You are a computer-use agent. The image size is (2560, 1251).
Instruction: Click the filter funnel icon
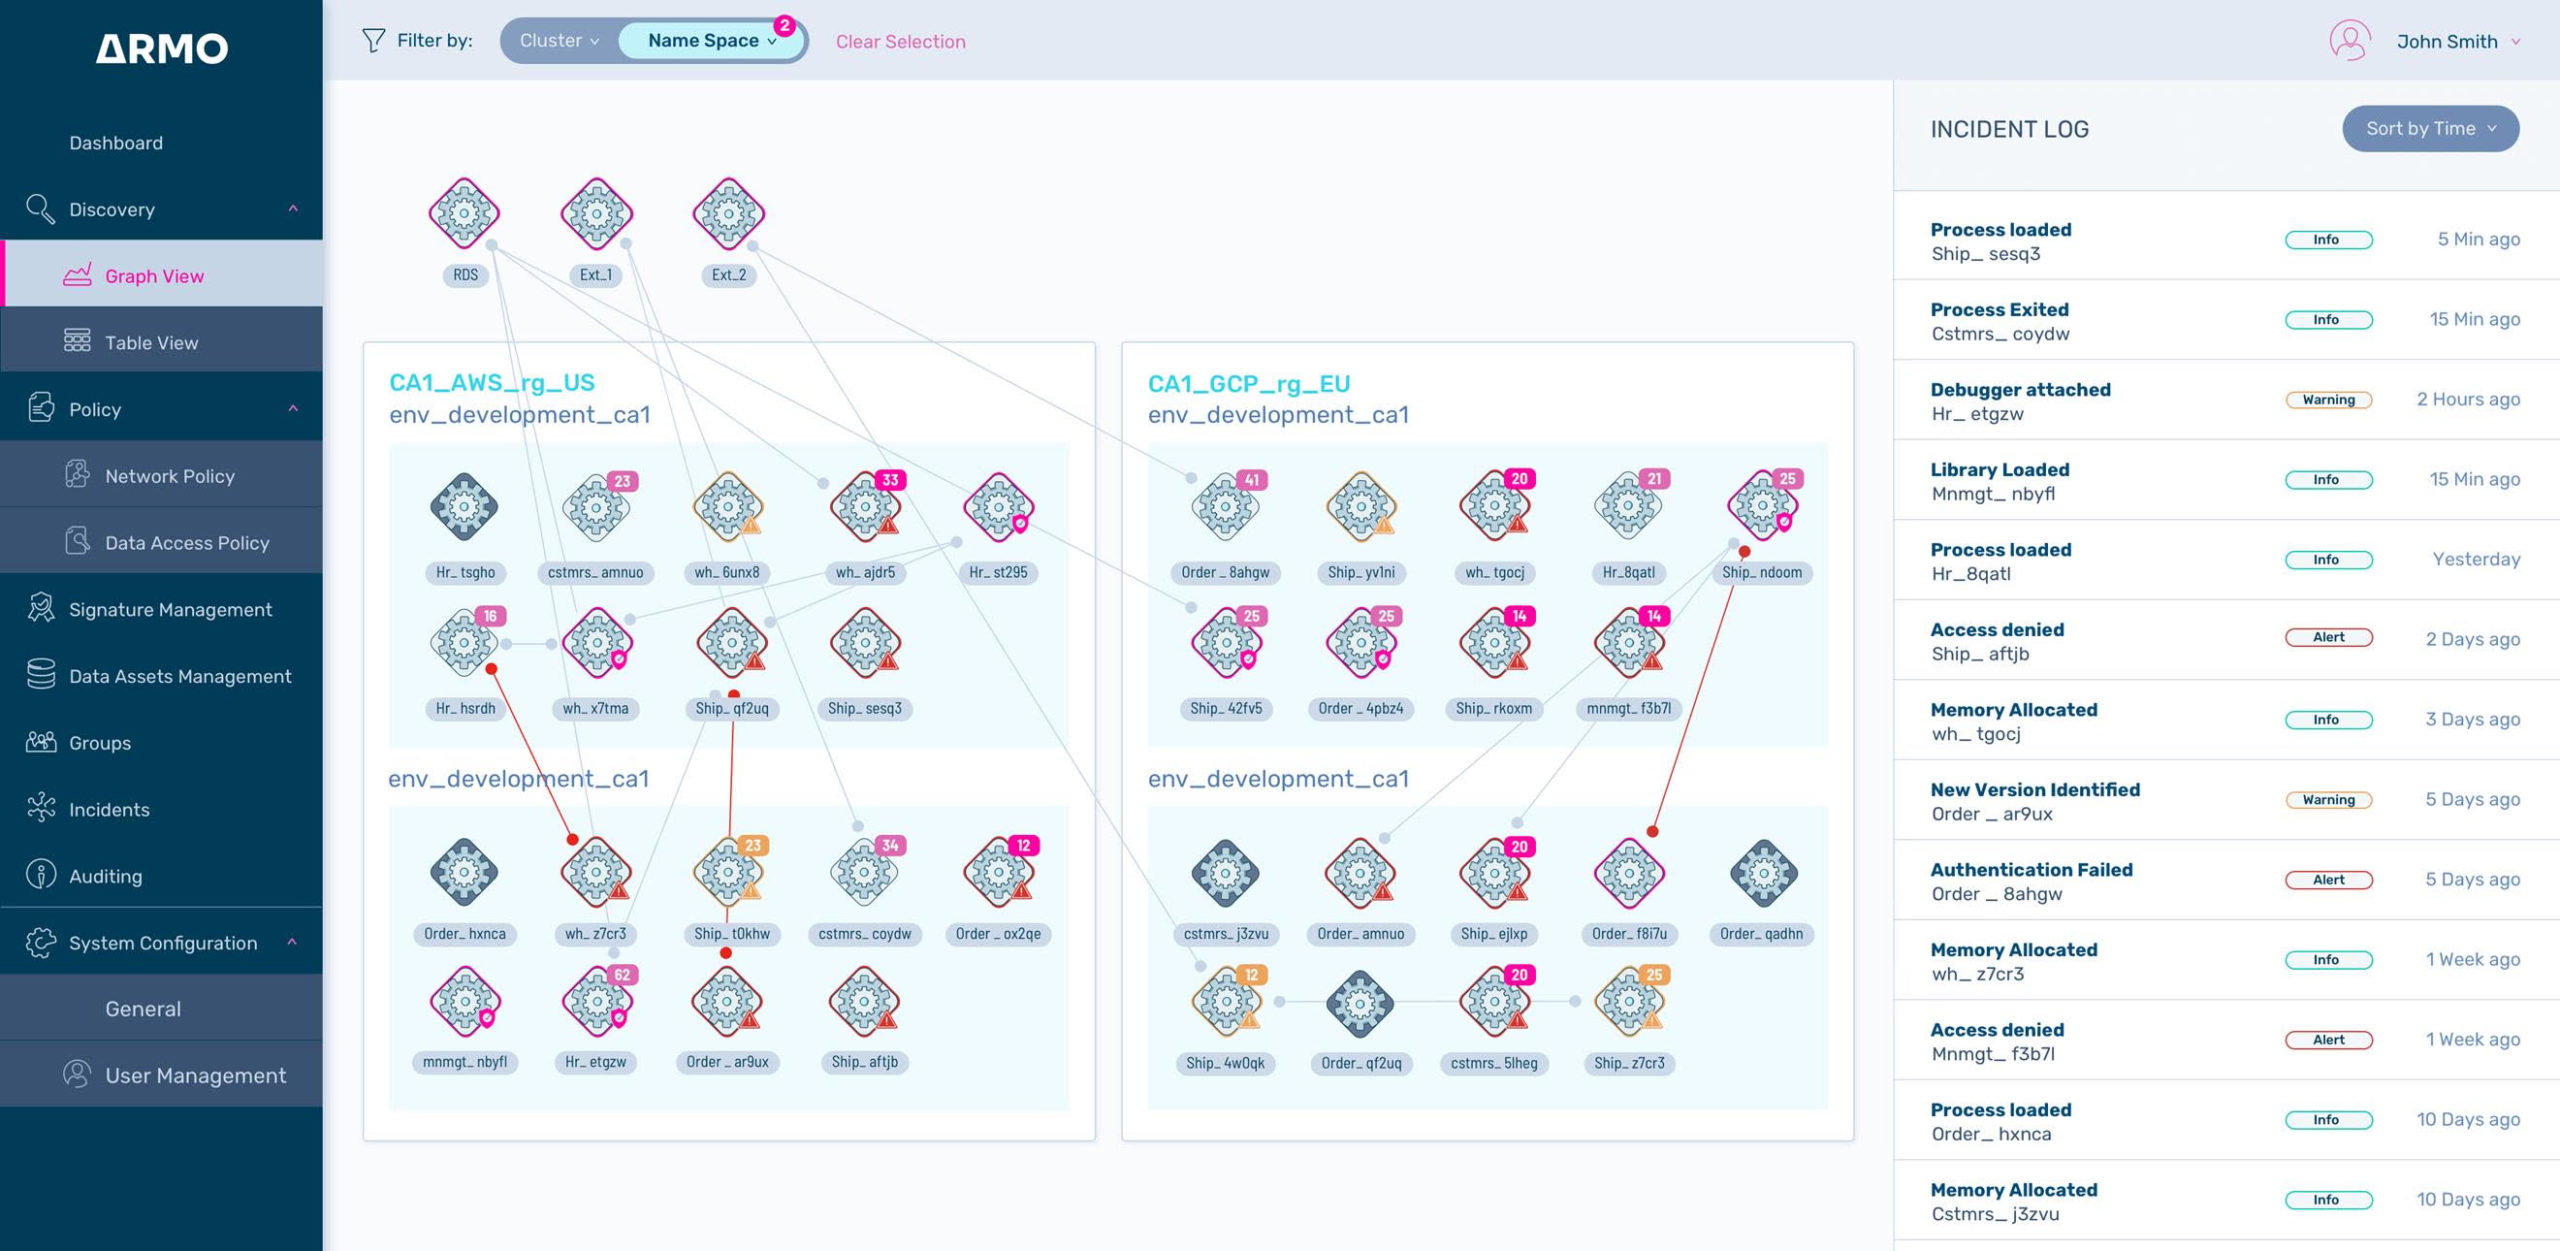click(x=373, y=40)
